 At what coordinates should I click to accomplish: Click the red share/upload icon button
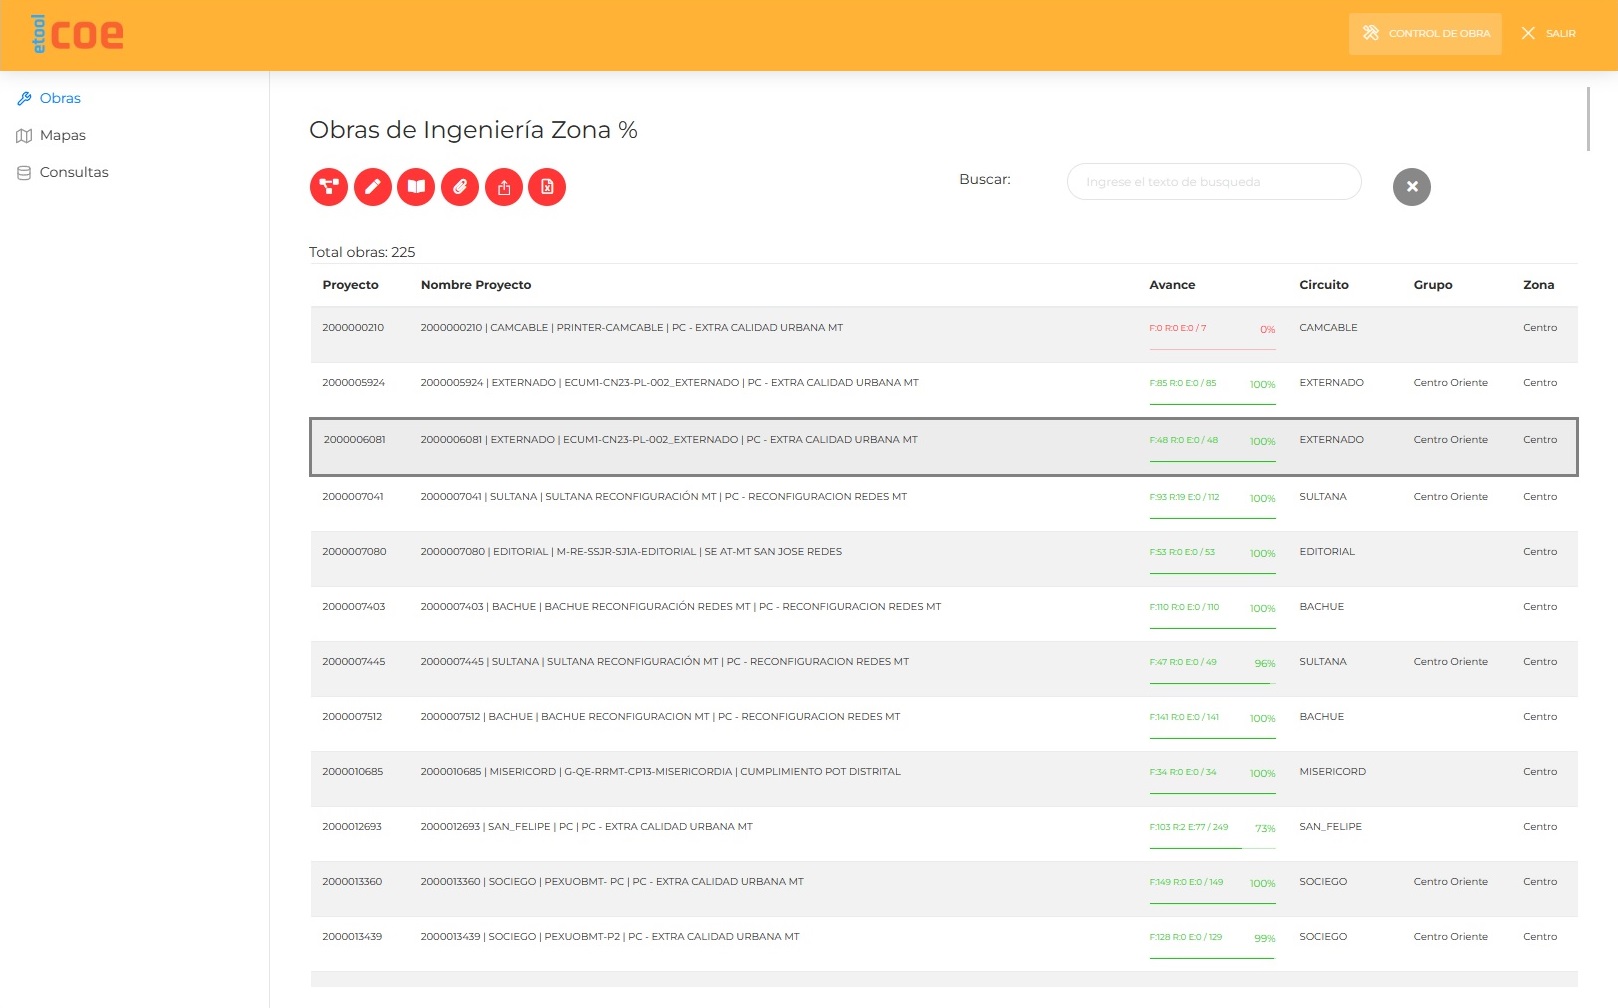pos(504,187)
